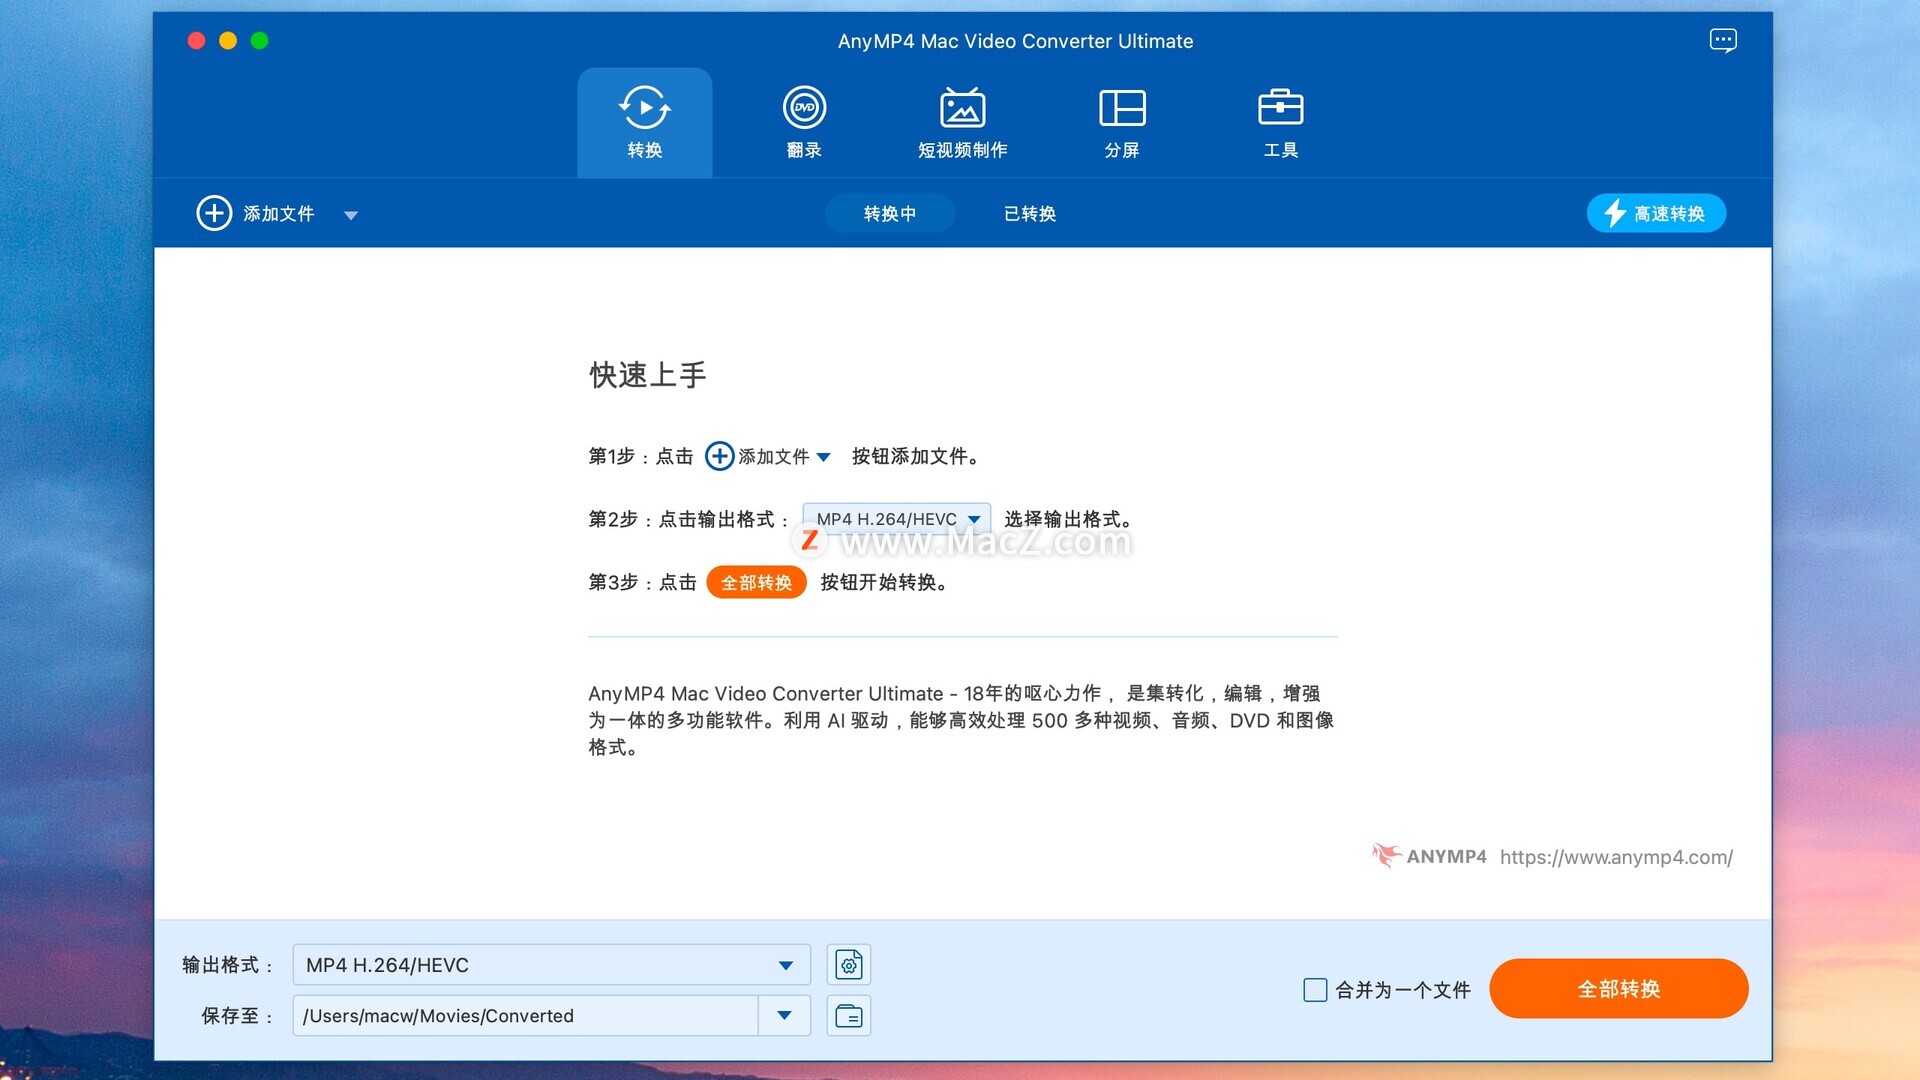Image resolution: width=1920 pixels, height=1080 pixels.
Task: Open the output folder icon
Action: 849,1016
